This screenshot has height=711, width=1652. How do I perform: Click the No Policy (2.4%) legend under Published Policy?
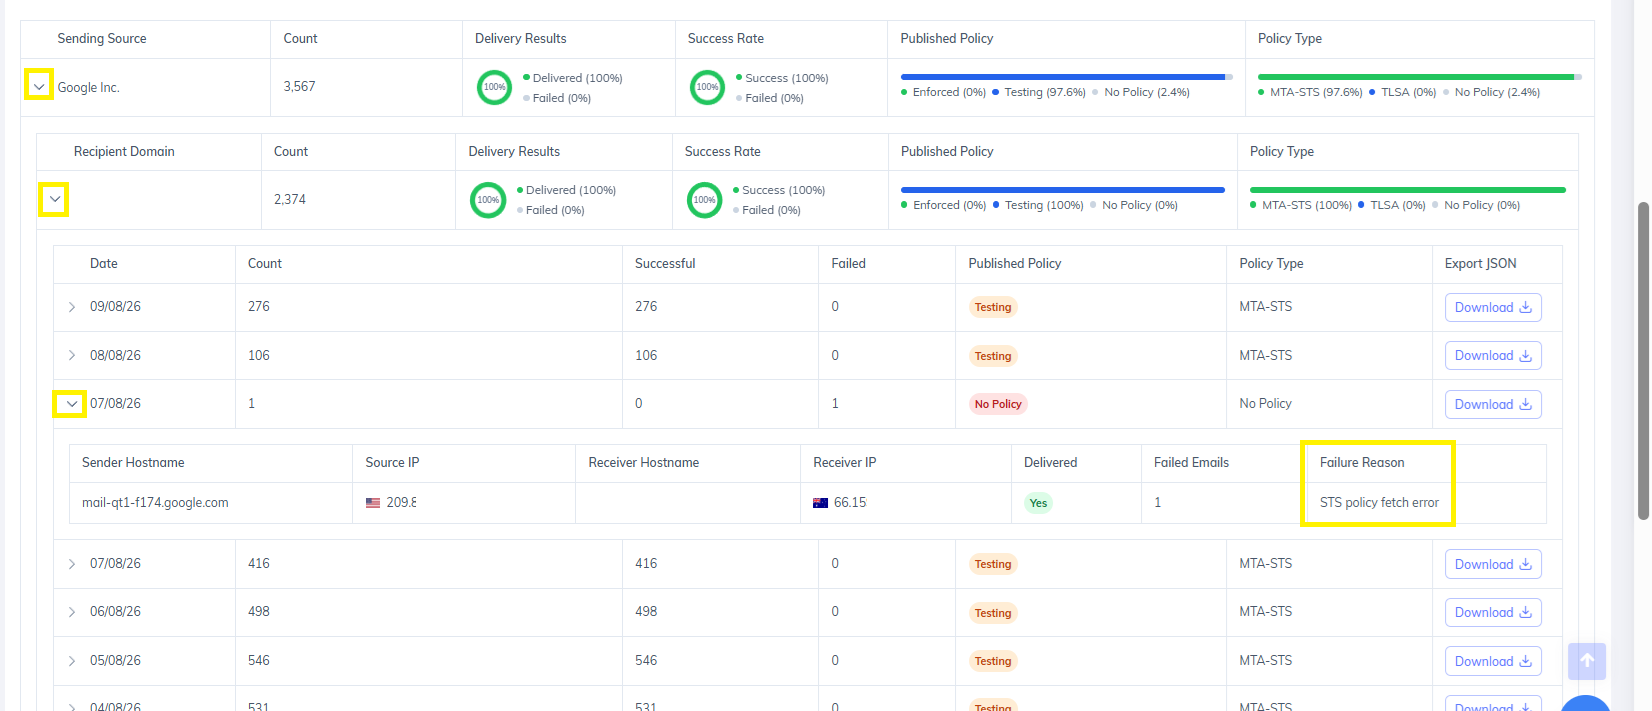pos(1147,92)
